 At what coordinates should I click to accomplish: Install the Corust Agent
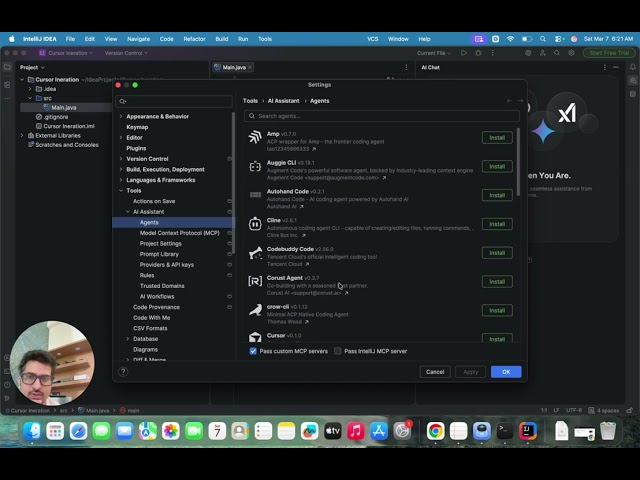(x=497, y=282)
